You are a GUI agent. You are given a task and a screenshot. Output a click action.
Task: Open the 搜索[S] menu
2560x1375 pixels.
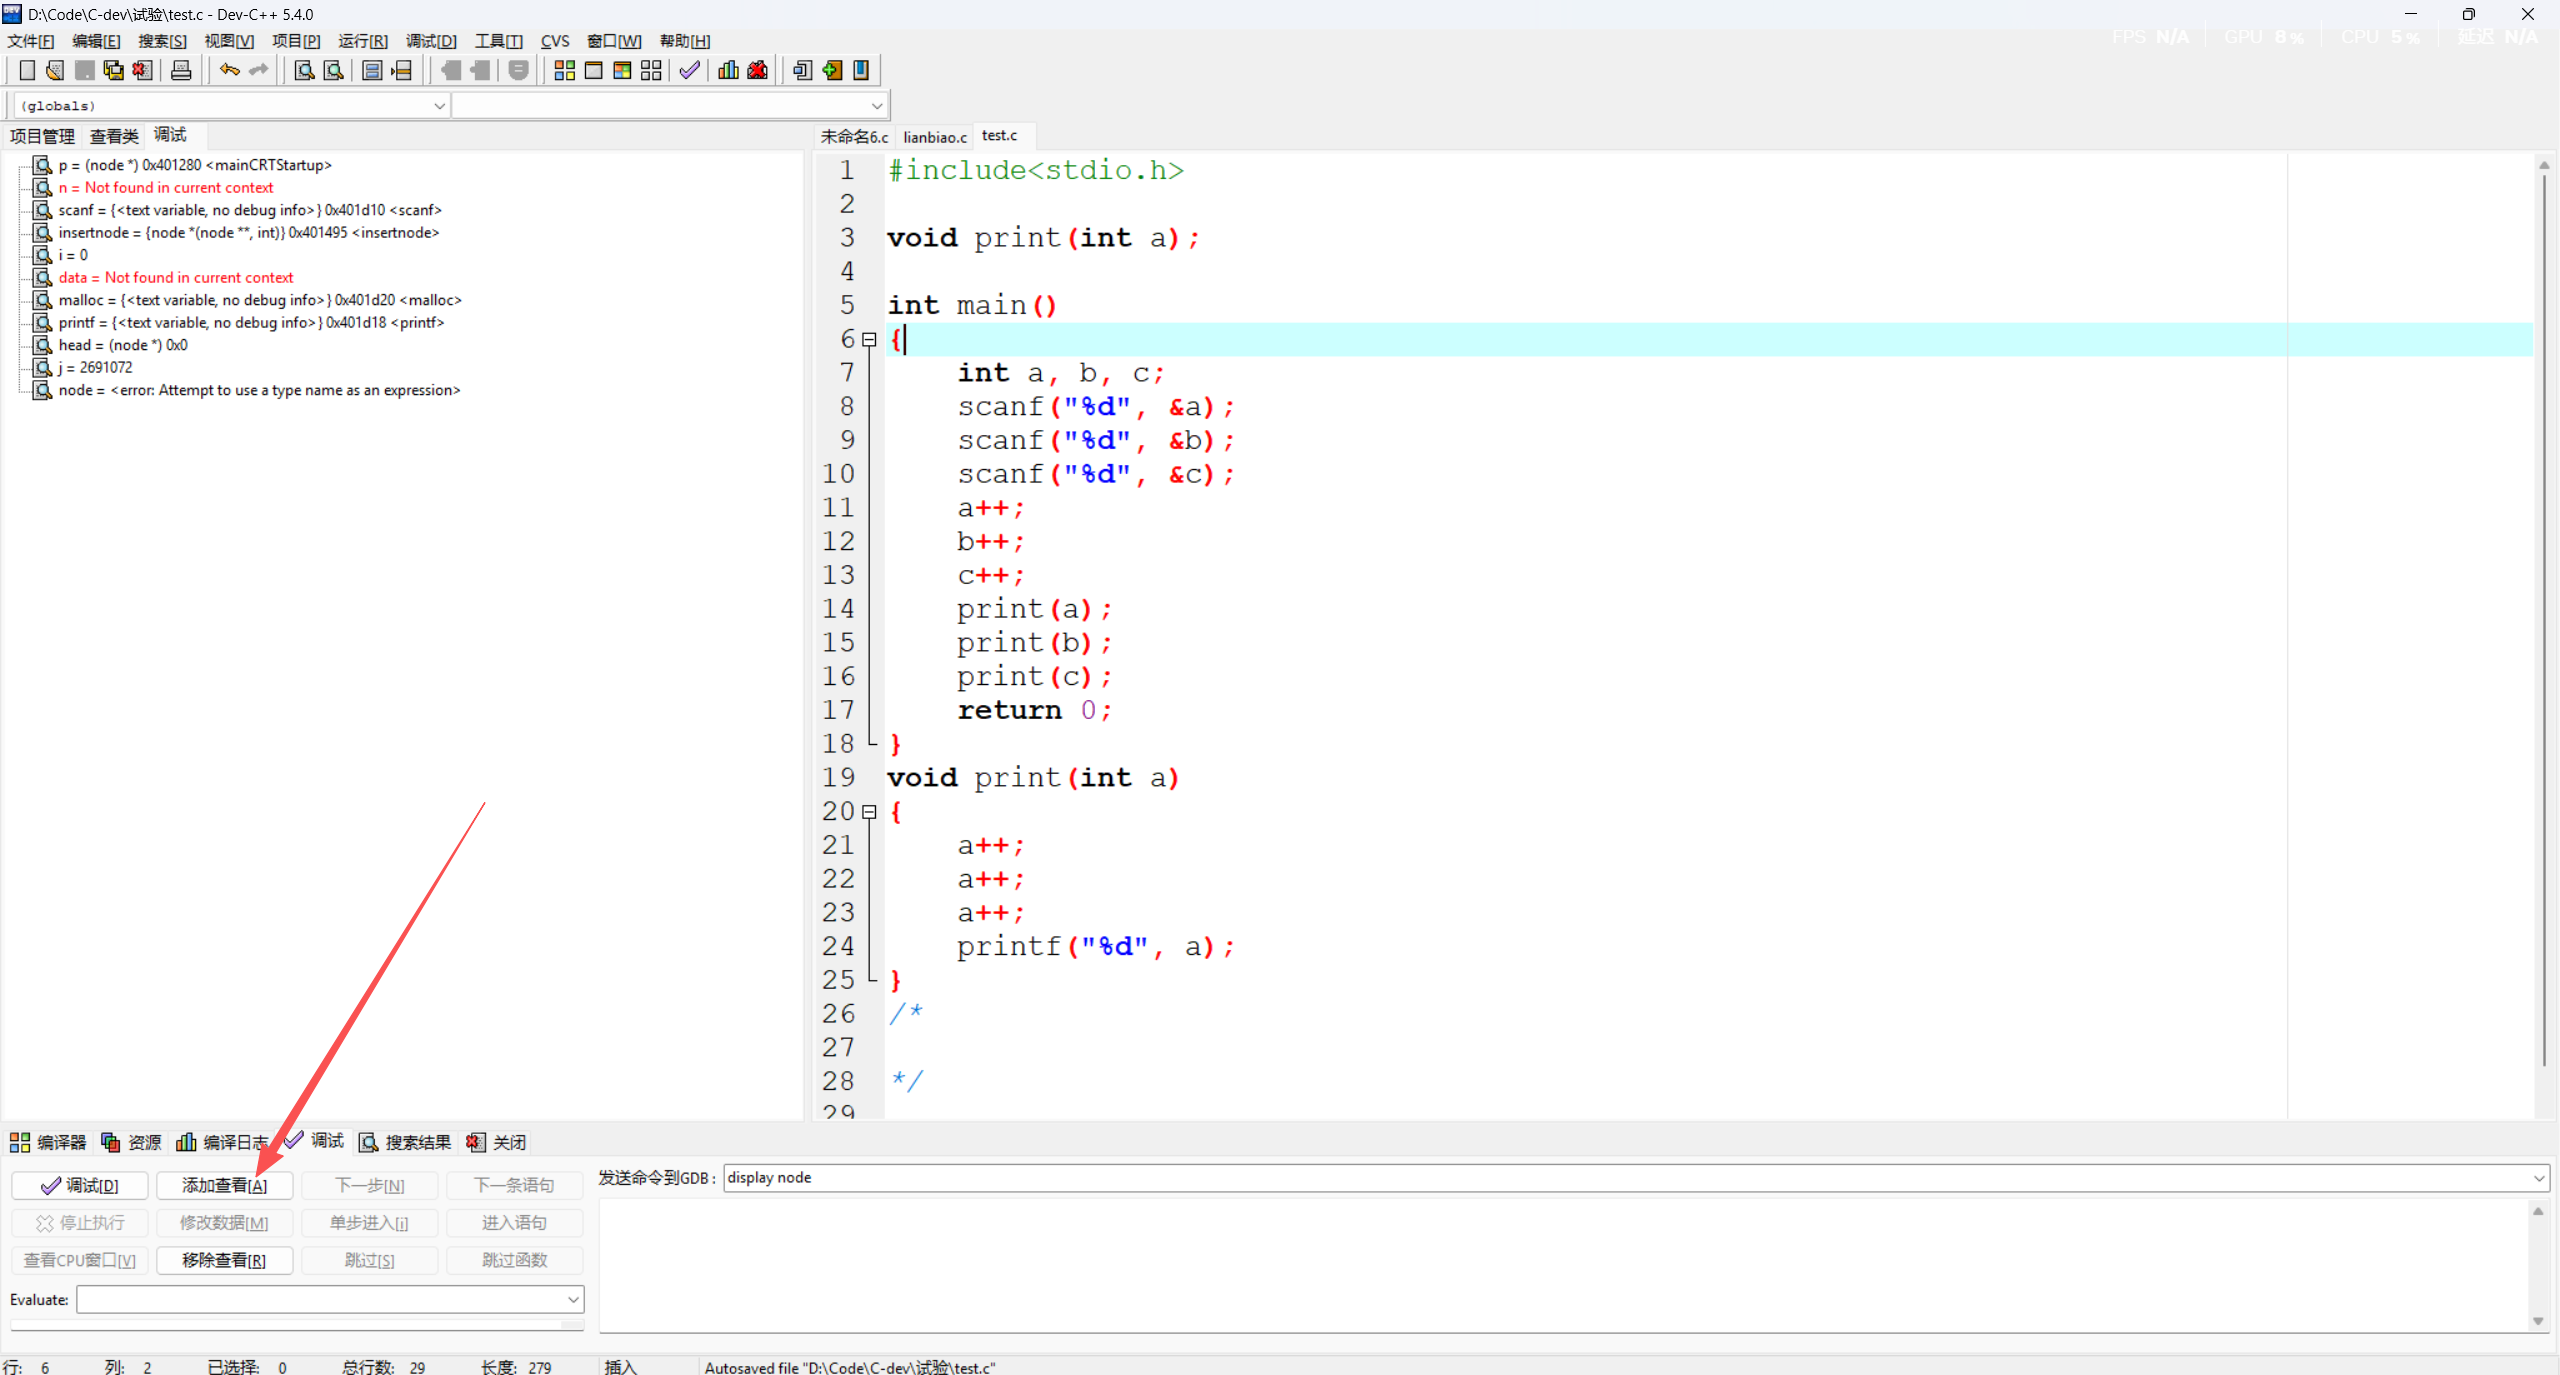pos(162,41)
